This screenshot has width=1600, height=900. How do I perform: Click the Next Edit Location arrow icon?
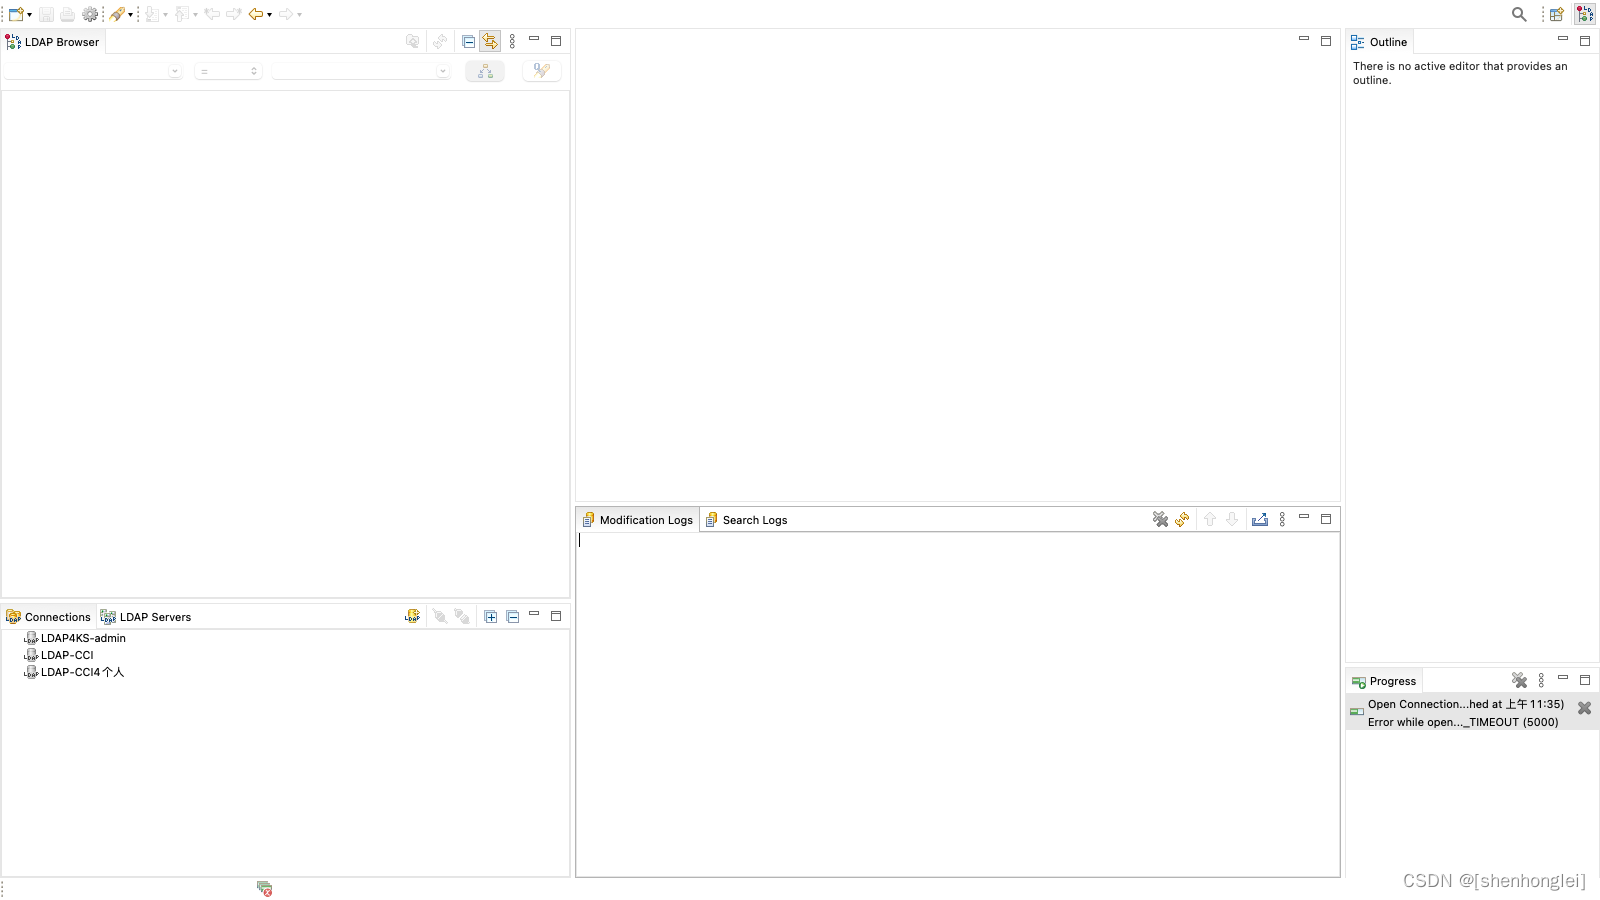click(234, 14)
